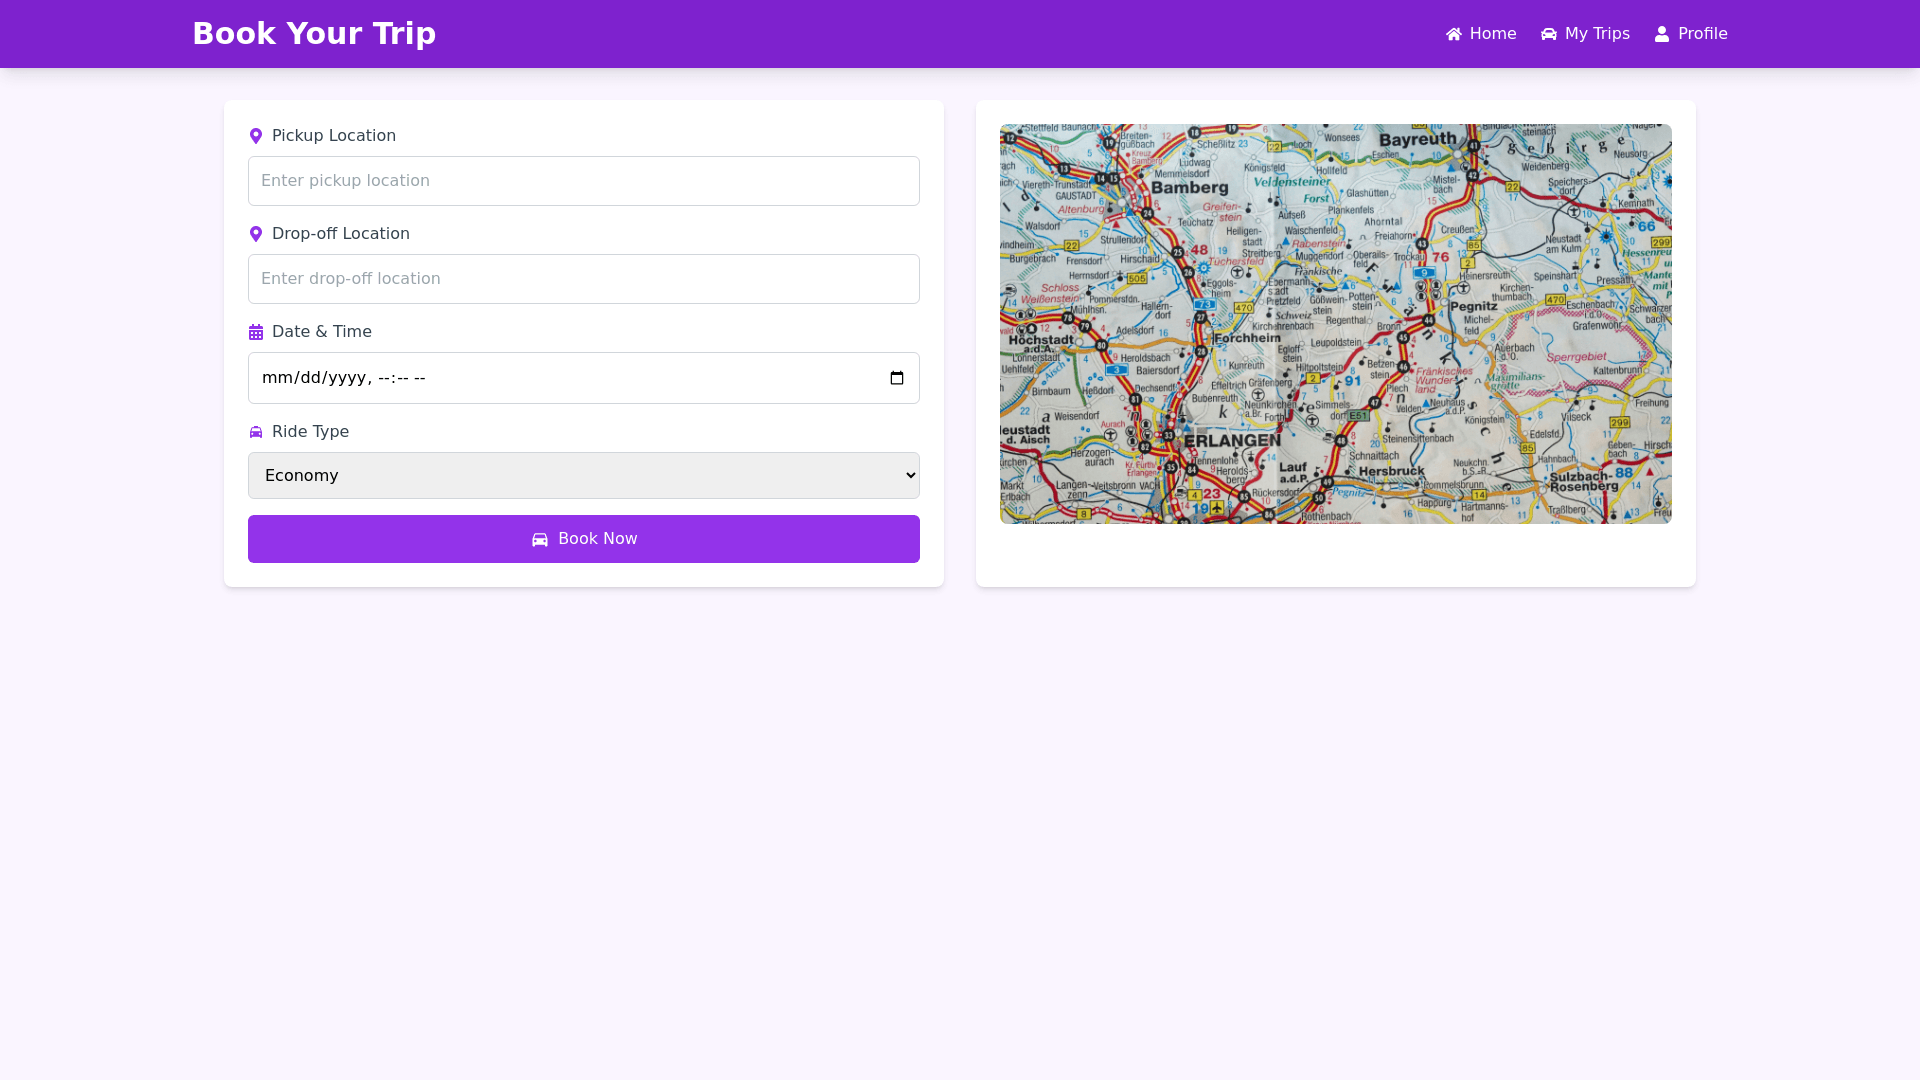Click the calendar icon beside Date & Time label
1920x1080 pixels.
coord(256,332)
